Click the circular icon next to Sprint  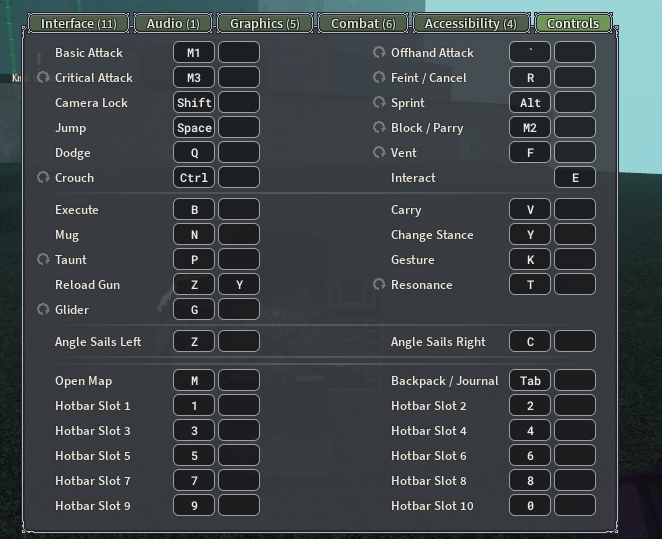coord(379,103)
